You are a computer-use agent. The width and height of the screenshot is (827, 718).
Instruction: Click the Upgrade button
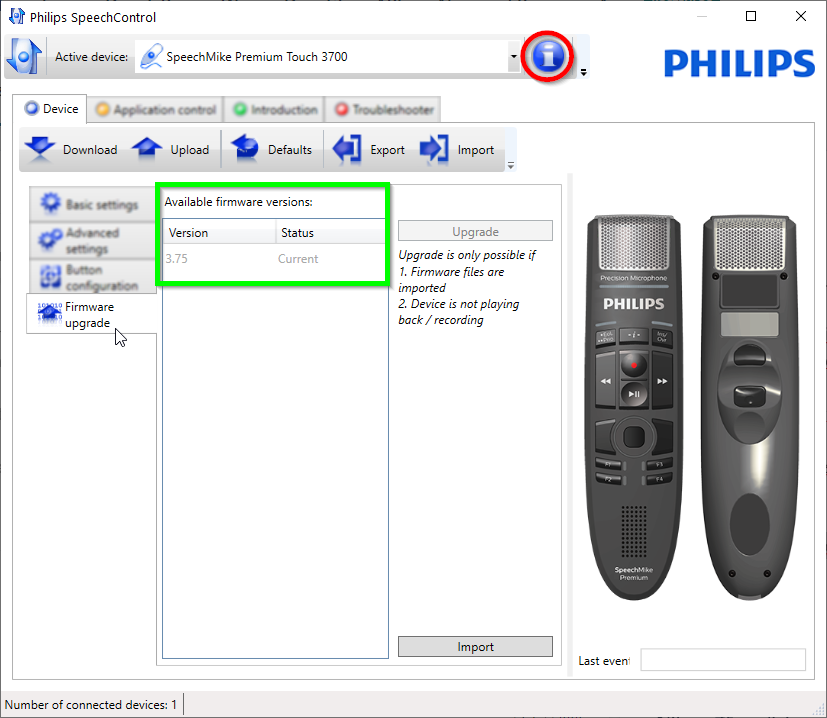[475, 231]
